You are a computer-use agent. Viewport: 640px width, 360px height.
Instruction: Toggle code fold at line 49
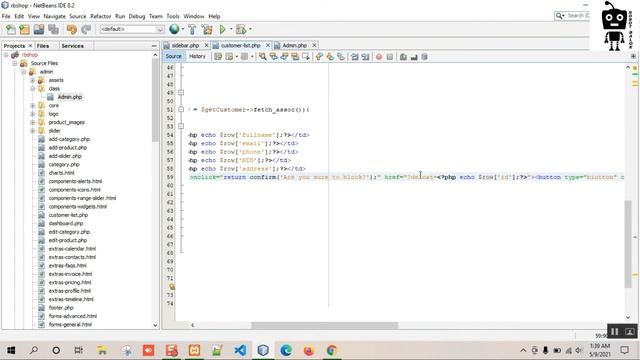point(181,93)
